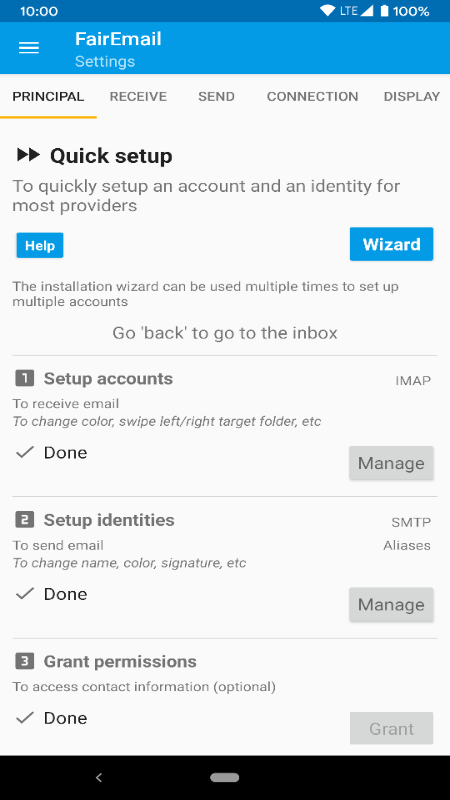
Task: Tap the number 2 step icon
Action: point(24,520)
